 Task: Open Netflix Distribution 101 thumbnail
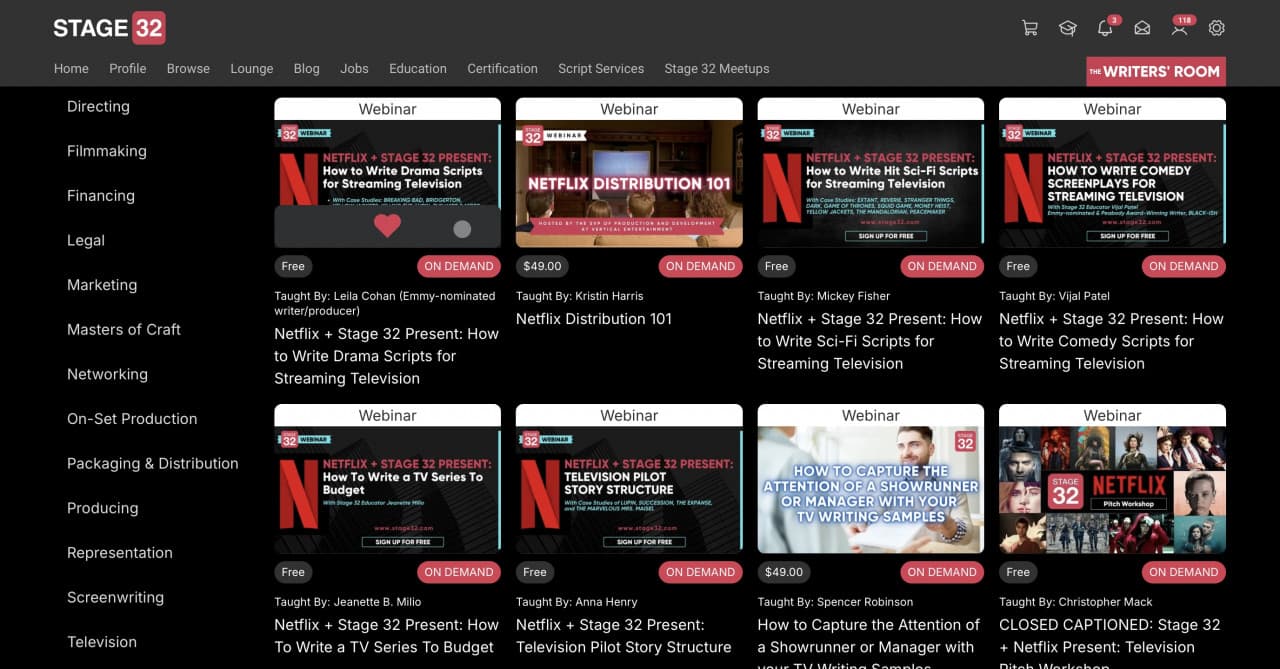click(x=629, y=184)
